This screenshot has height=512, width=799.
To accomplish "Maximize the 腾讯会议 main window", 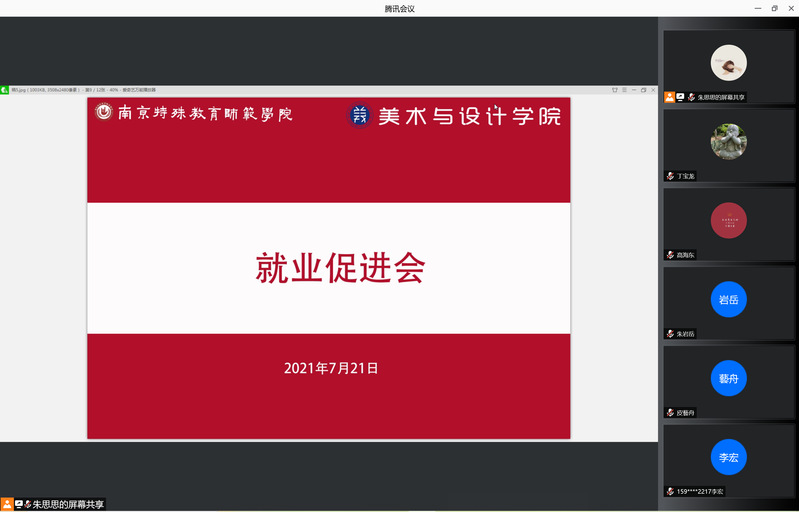I will (774, 8).
